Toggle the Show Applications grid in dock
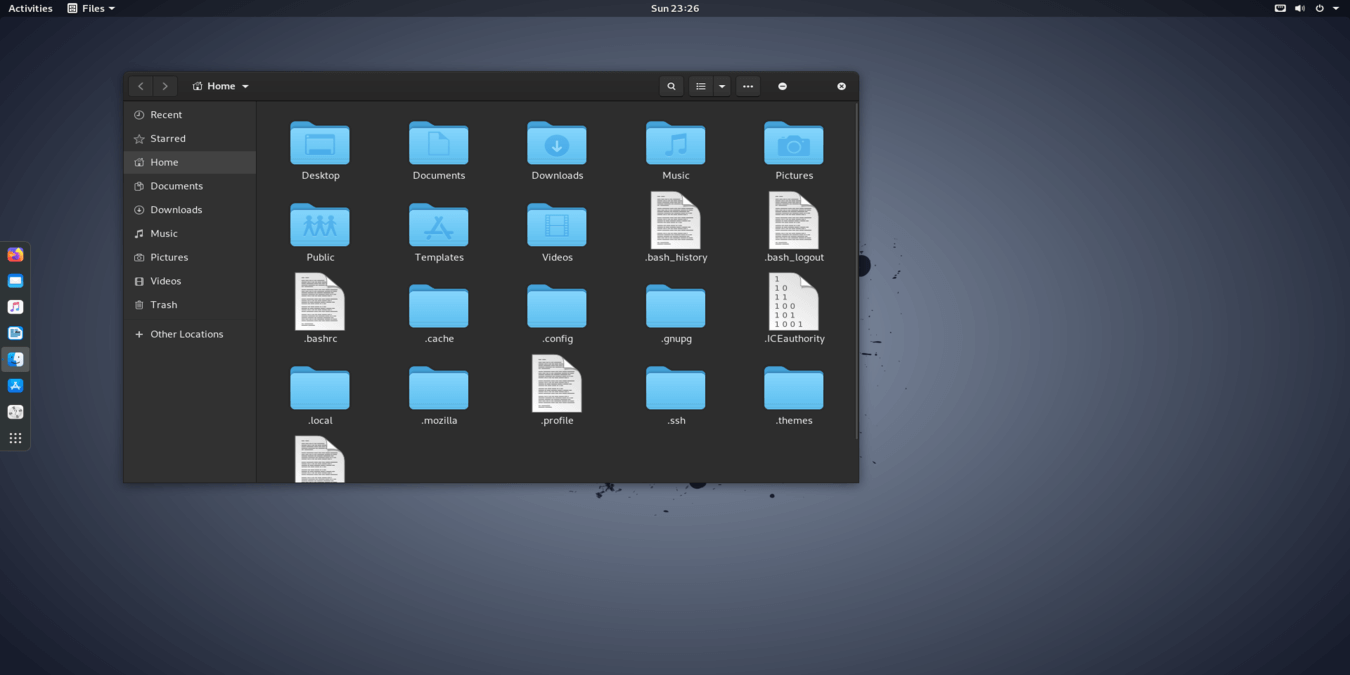The width and height of the screenshot is (1350, 675). point(15,437)
